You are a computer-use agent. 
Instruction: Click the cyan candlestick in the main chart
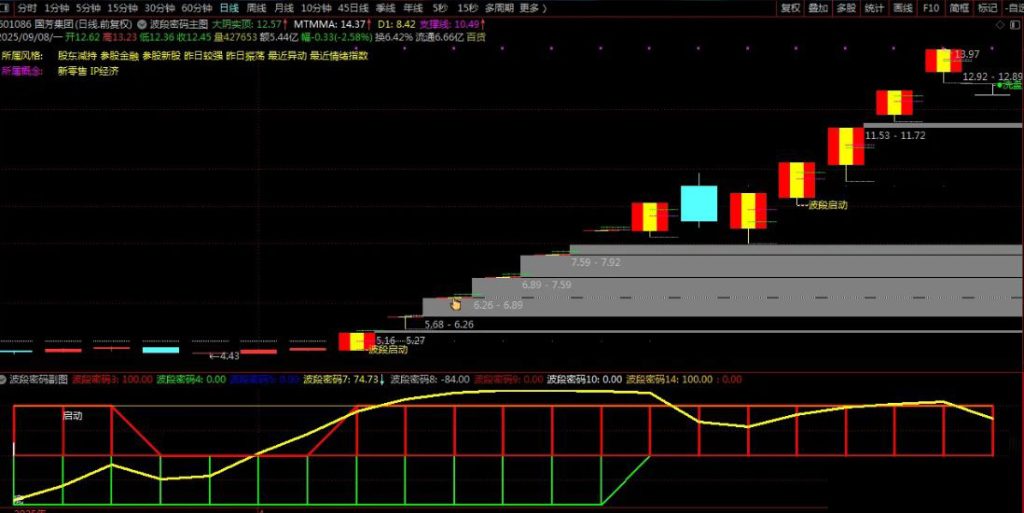pos(698,203)
